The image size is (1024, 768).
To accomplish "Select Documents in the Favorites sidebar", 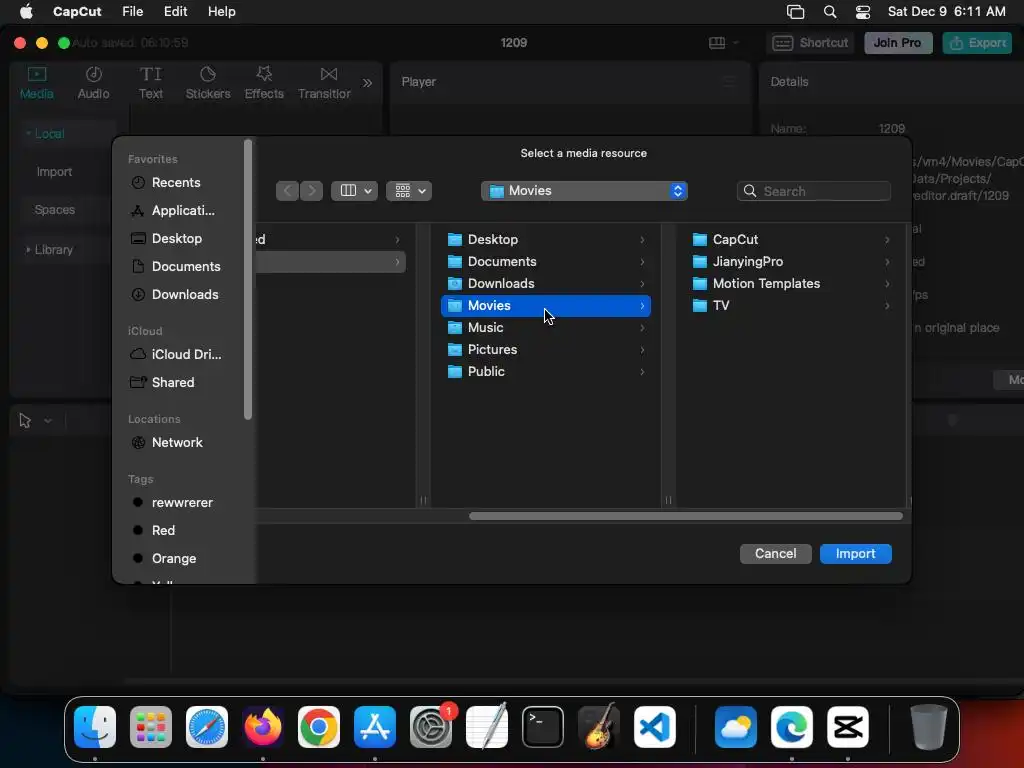I will 176,267.
